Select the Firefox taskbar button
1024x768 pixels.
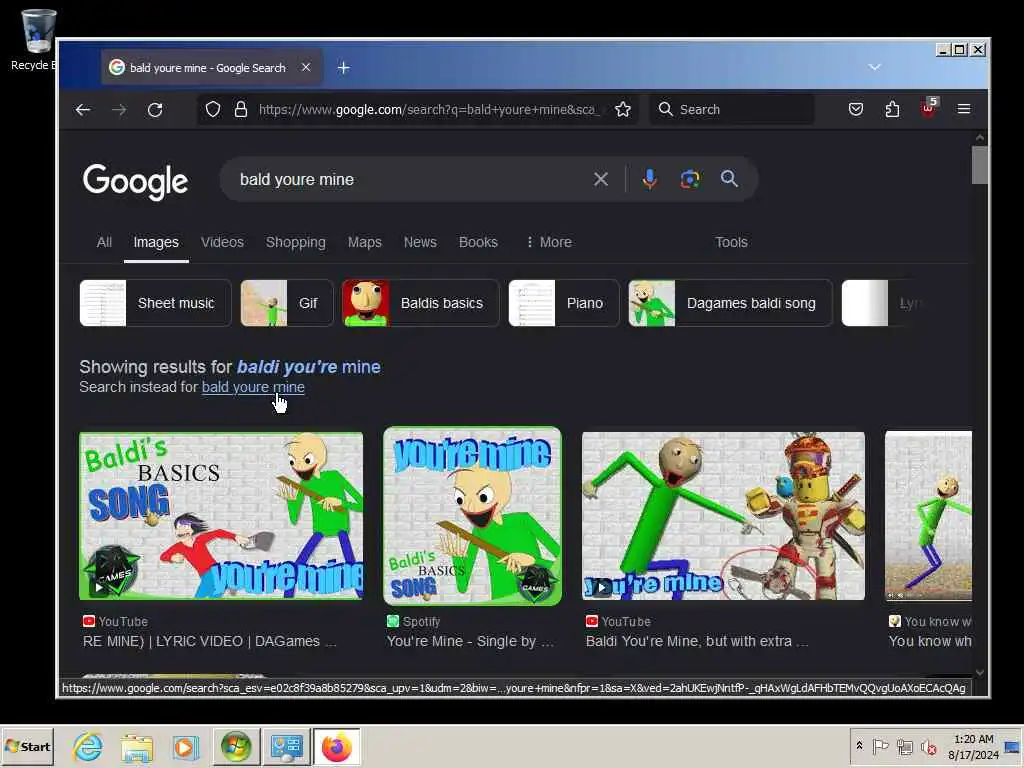(x=336, y=747)
